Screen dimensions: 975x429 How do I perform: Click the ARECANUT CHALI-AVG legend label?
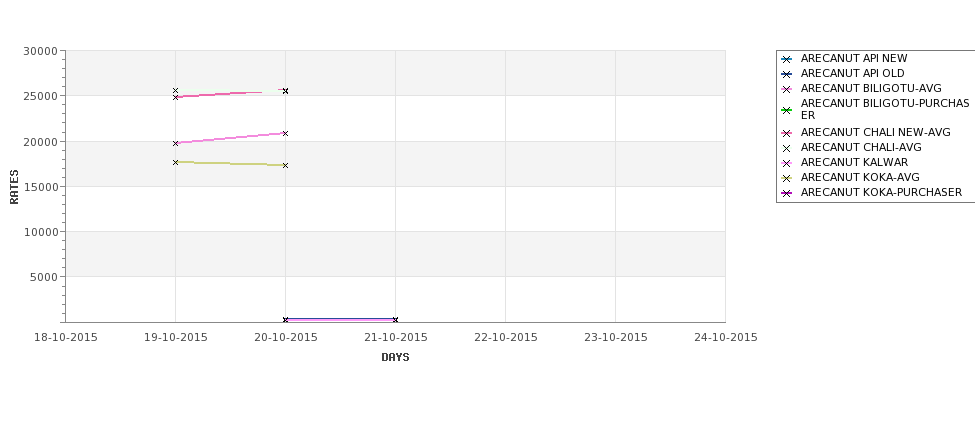pos(861,148)
